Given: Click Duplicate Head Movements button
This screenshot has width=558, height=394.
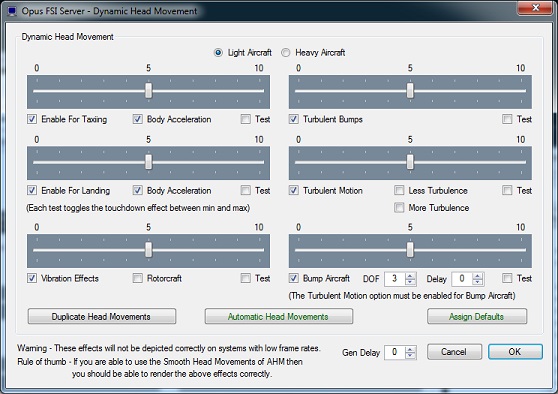Looking at the screenshot, I should (102, 316).
